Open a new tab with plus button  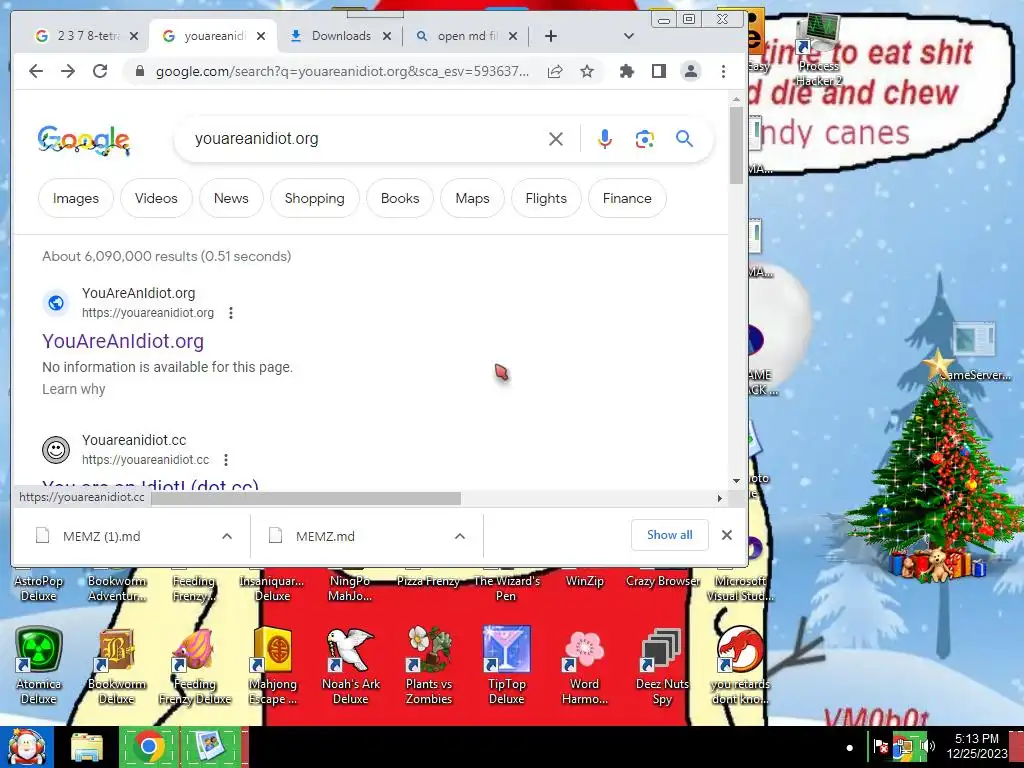coord(551,36)
